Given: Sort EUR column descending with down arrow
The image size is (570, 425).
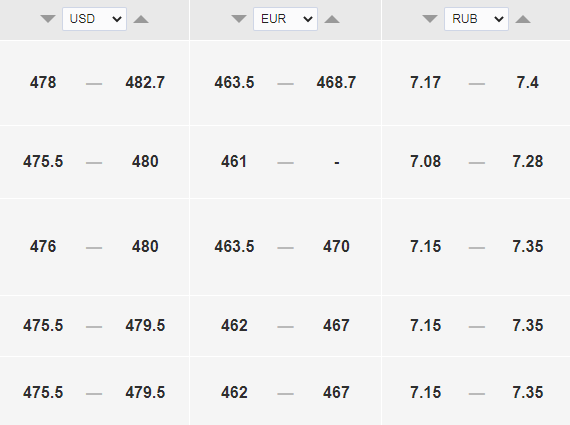Looking at the screenshot, I should click(x=239, y=19).
